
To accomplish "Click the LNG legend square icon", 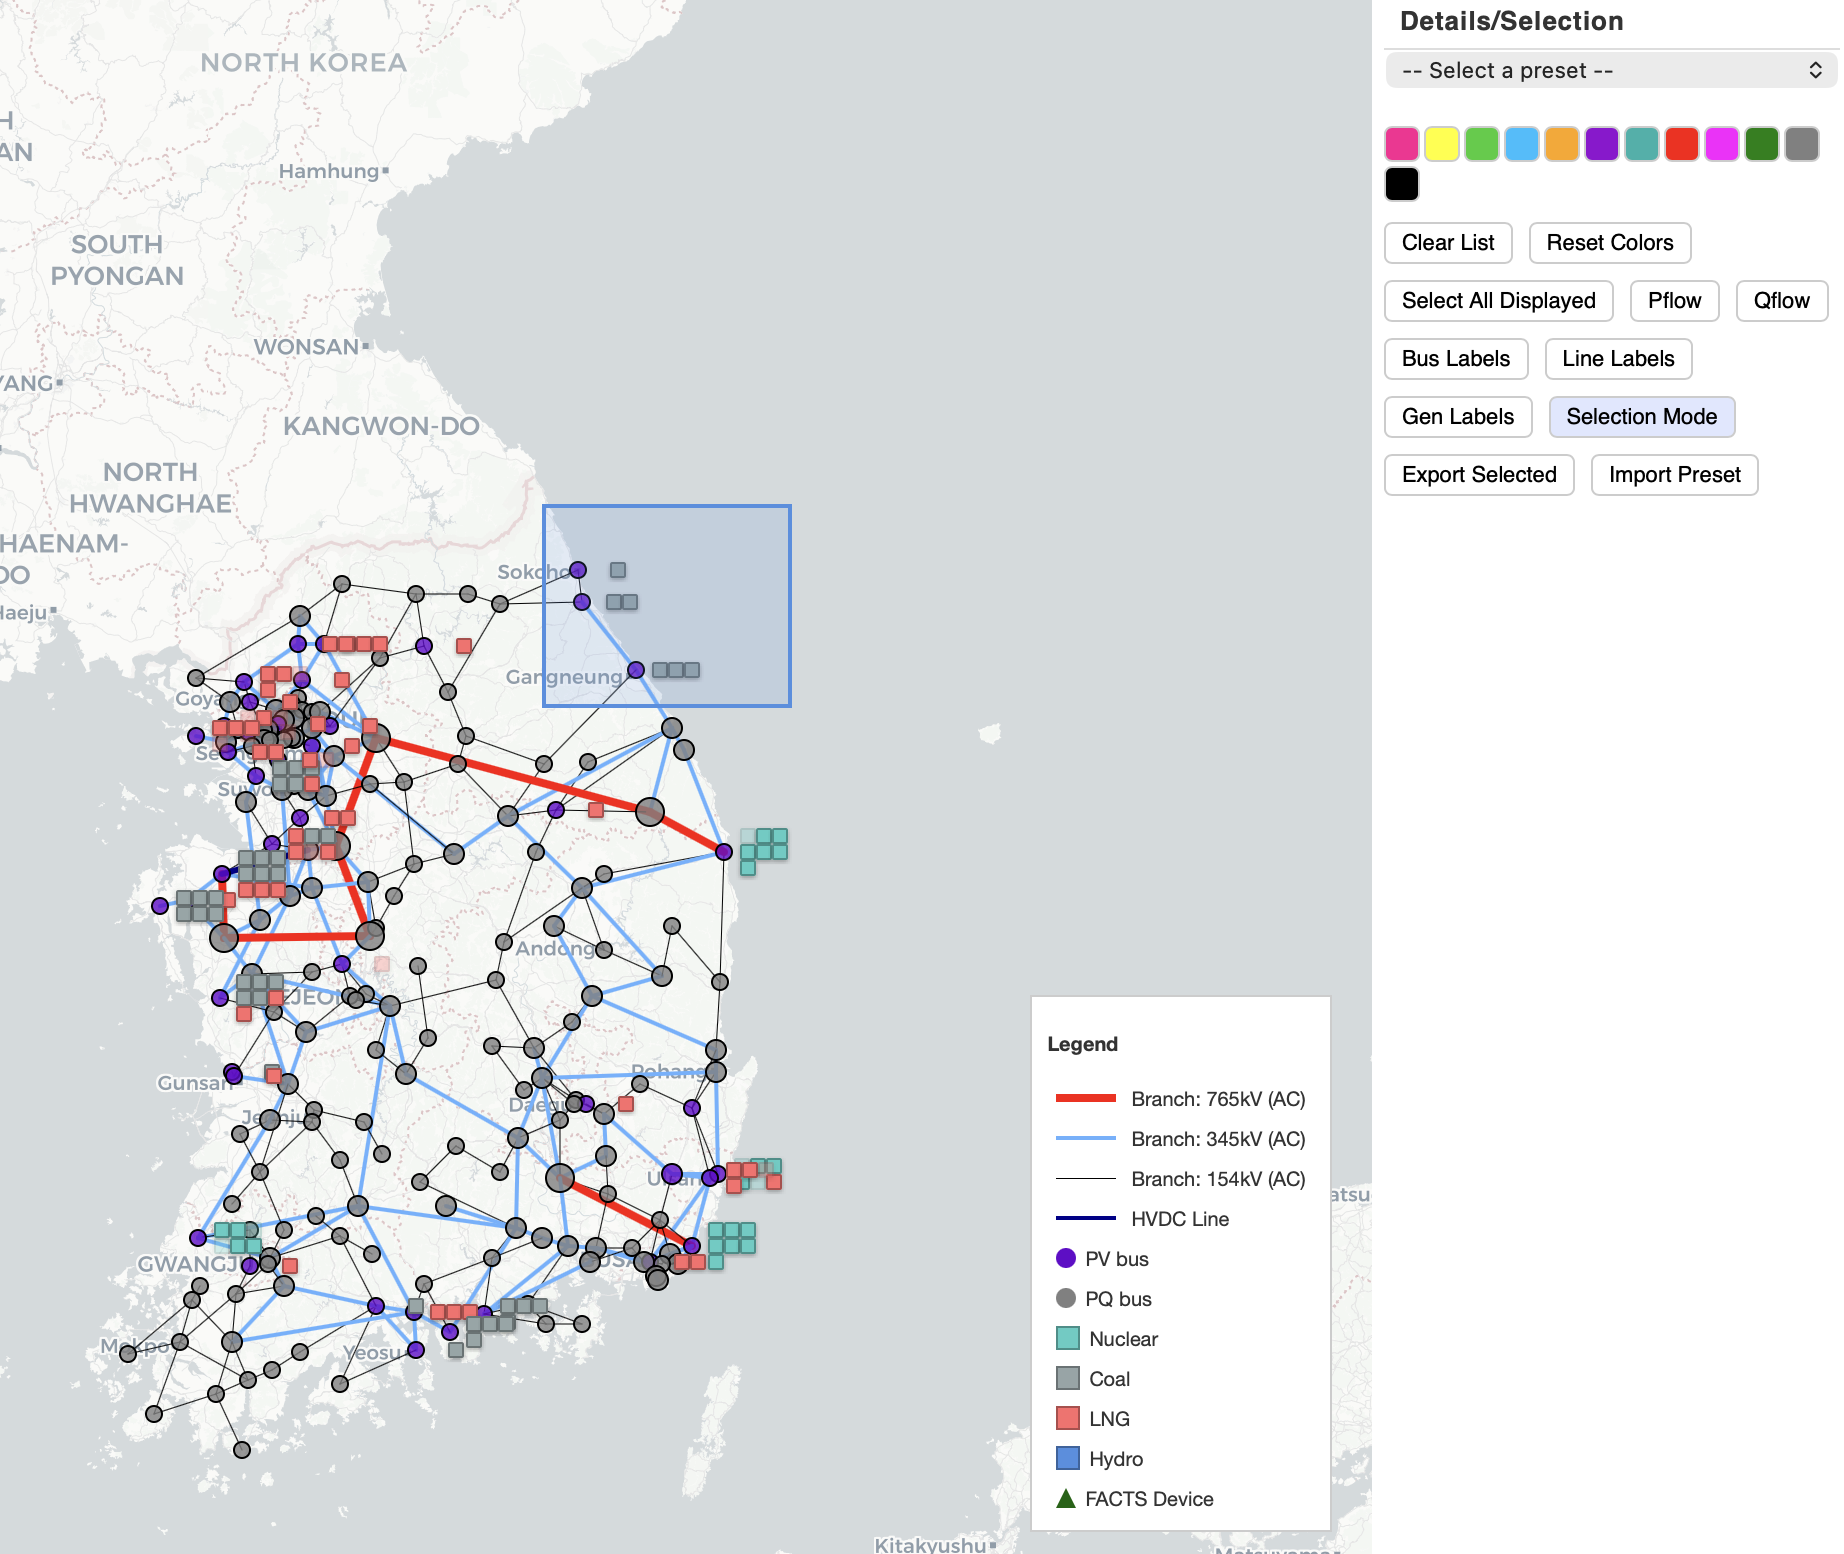I will 1067,1418.
